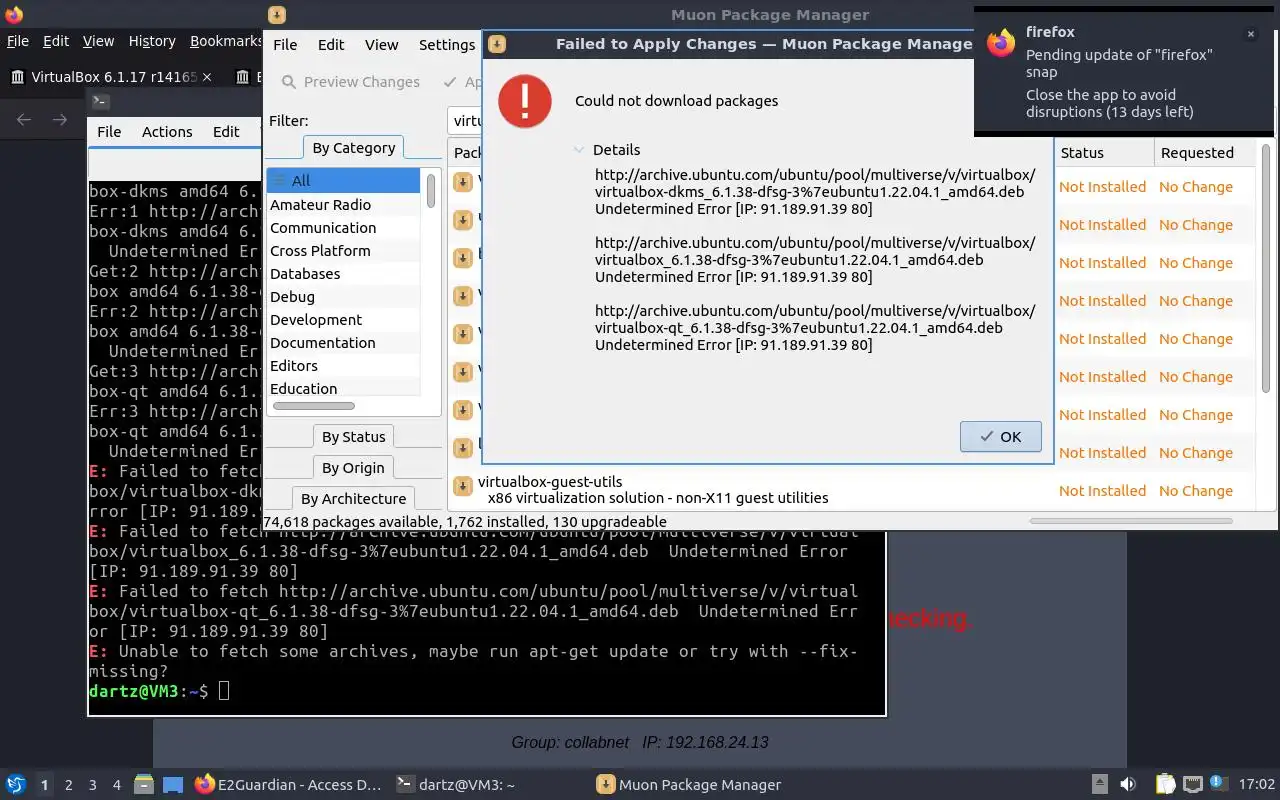Screen dimensions: 1280x800
Task: Click Preview Changes in Muon toolbar
Action: (350, 82)
